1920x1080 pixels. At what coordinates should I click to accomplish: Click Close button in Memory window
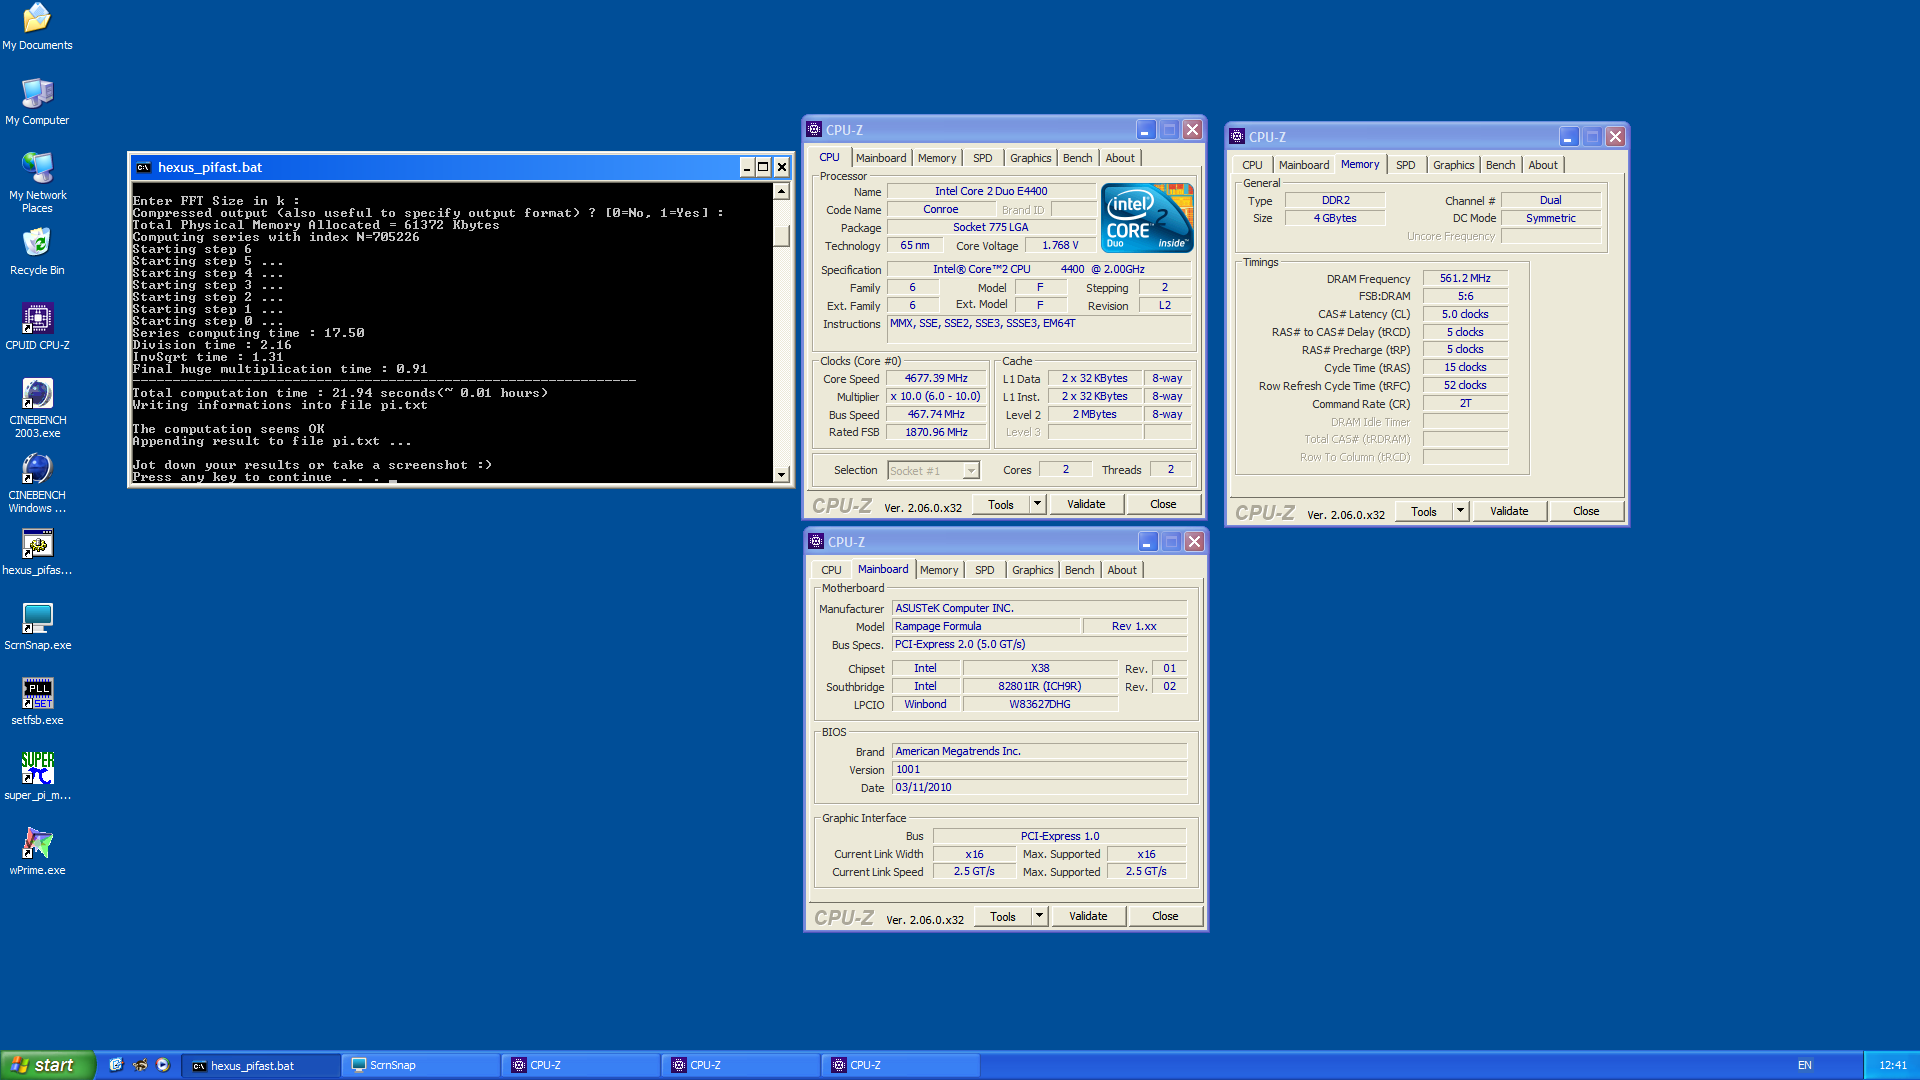point(1586,512)
